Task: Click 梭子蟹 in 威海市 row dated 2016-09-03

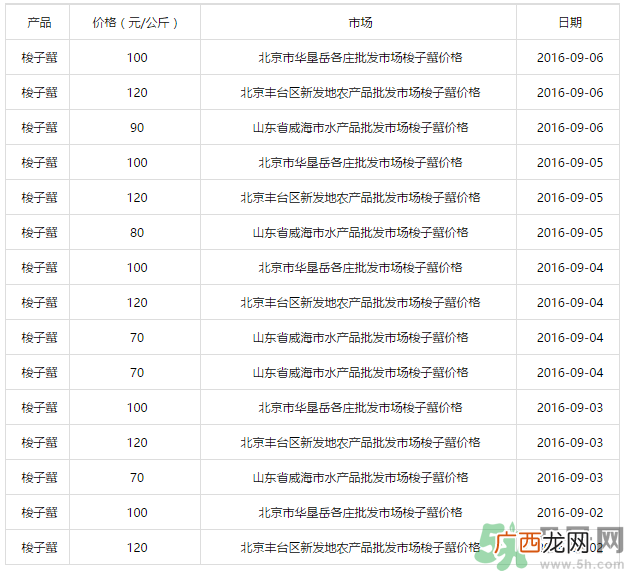Action: [39, 478]
